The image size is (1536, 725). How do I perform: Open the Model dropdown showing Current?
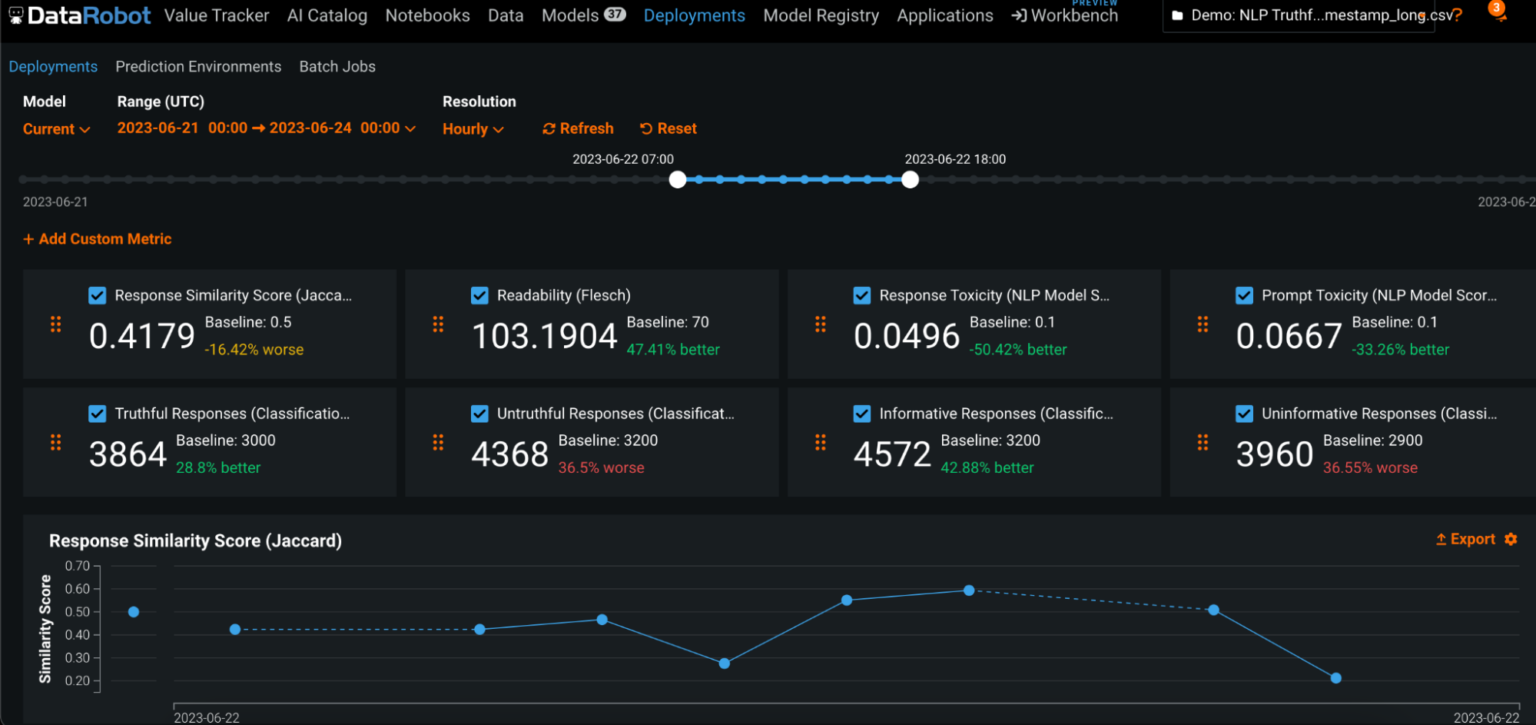point(56,128)
